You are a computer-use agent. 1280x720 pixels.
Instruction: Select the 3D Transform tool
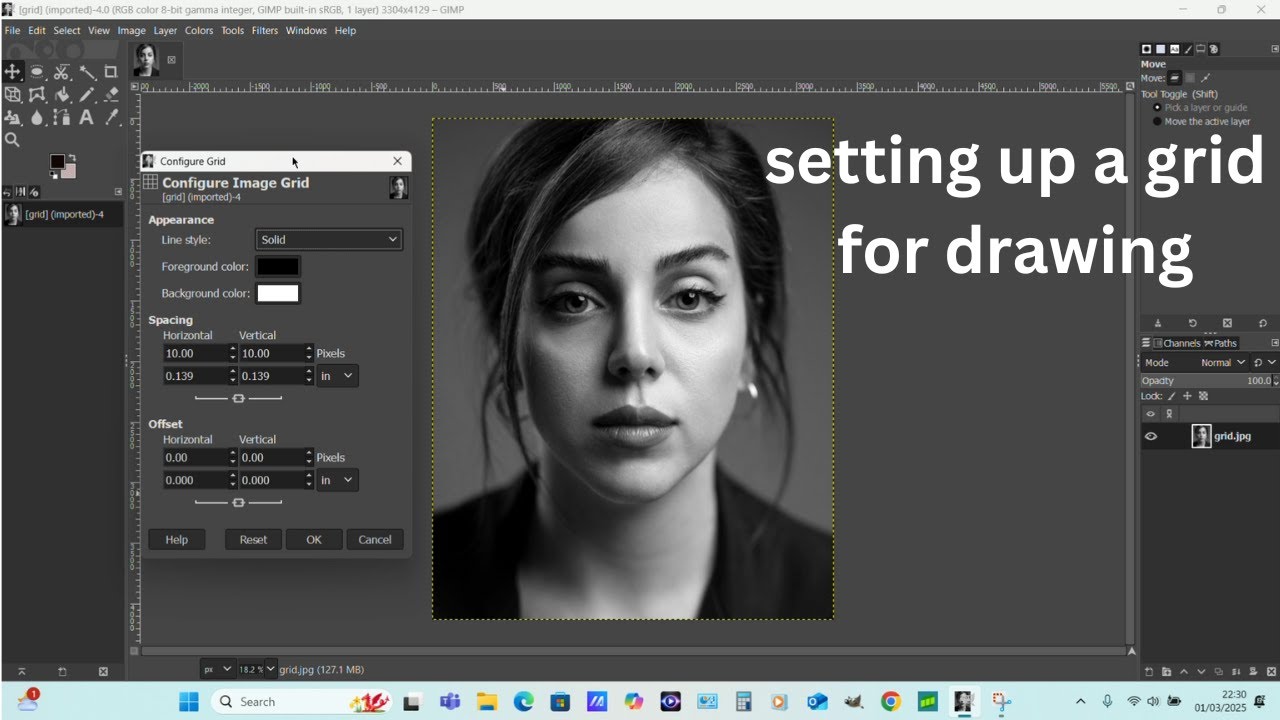tap(12, 95)
